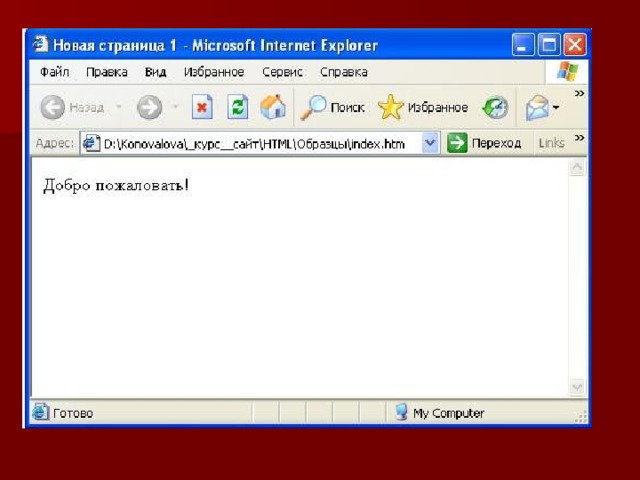This screenshot has width=640, height=480.
Task: Open Search (Поиск) magnifier icon
Action: (313, 107)
